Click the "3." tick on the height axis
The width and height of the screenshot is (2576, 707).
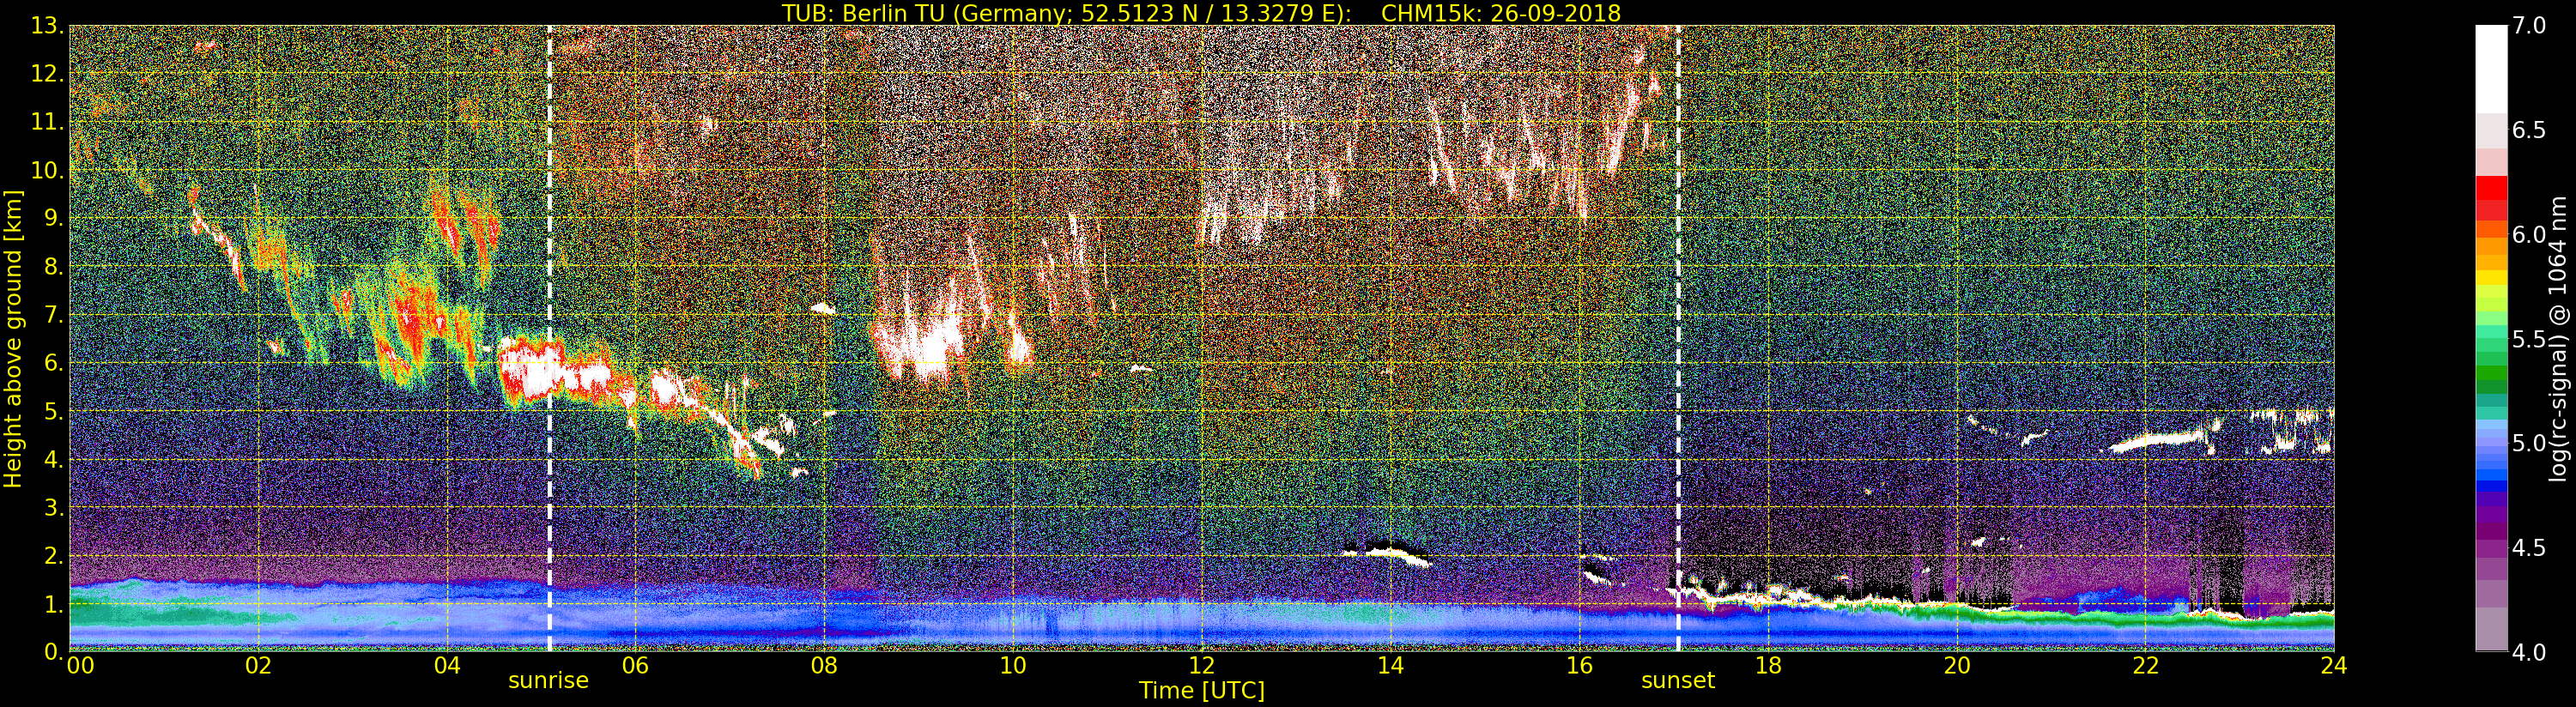(x=52, y=507)
